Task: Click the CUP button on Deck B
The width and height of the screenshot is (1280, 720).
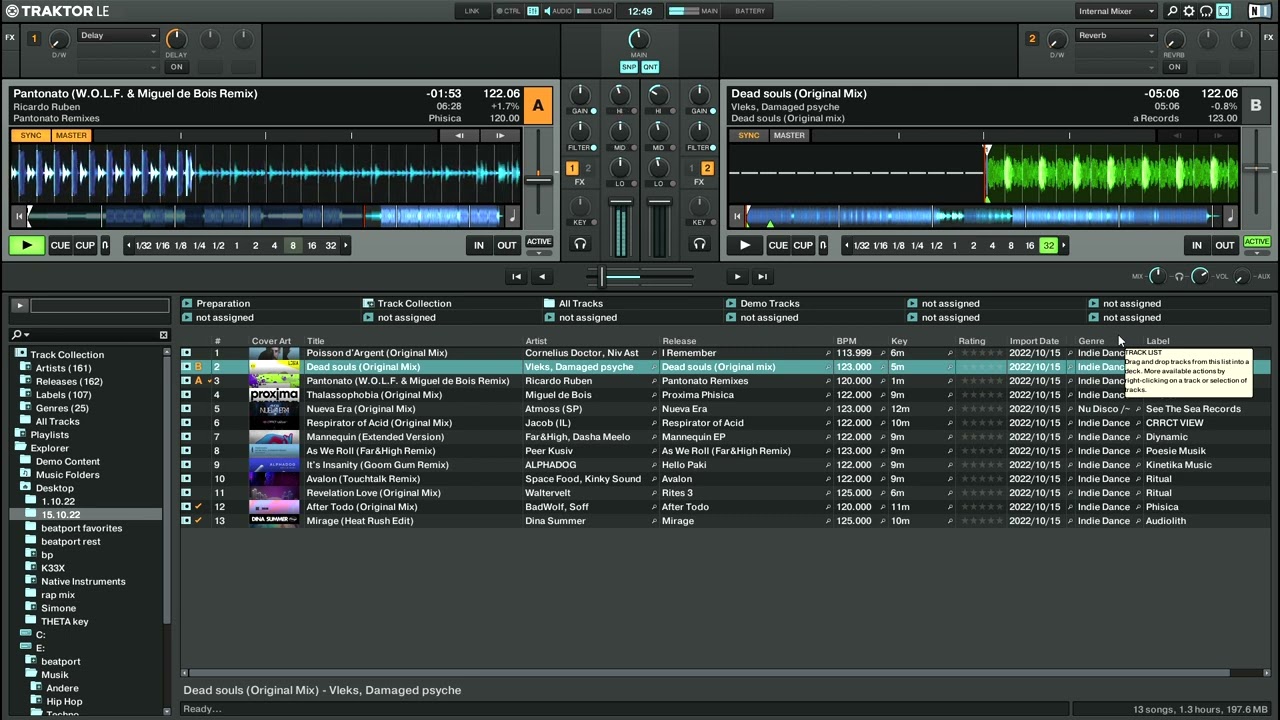Action: tap(803, 245)
